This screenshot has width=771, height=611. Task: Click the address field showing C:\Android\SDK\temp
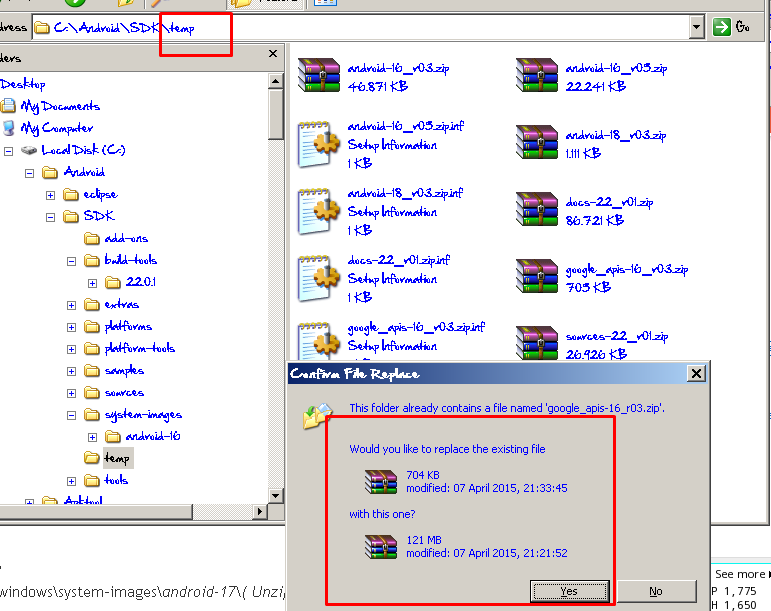[360, 28]
